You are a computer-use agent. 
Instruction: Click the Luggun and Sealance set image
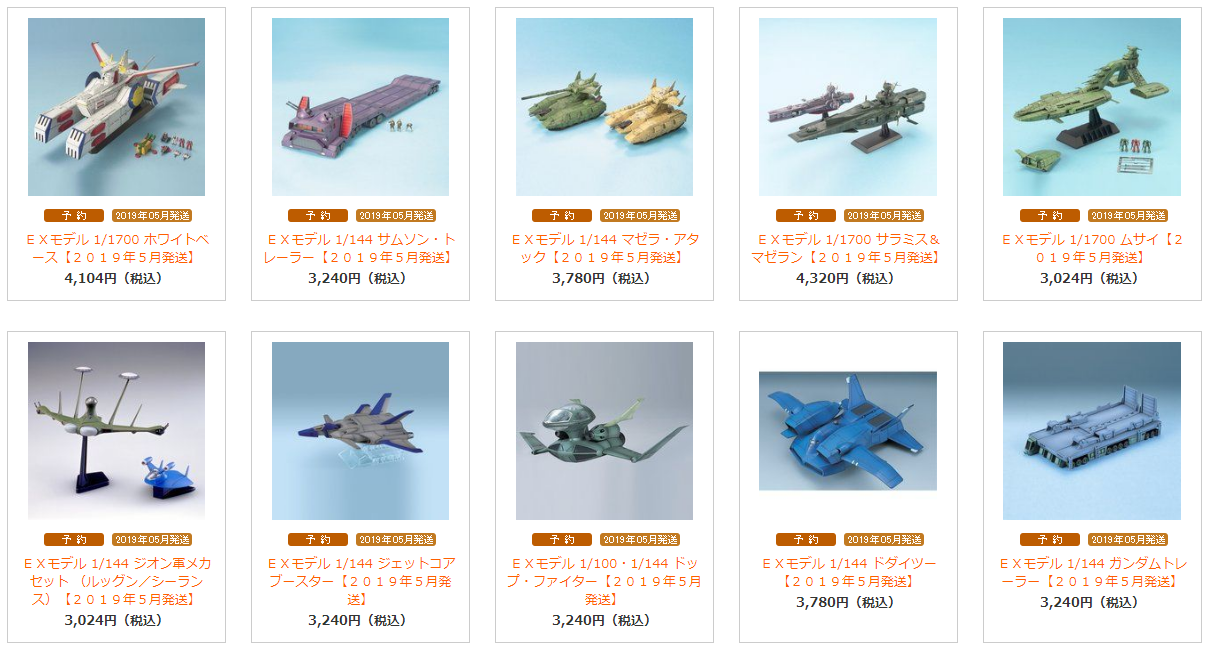(116, 431)
